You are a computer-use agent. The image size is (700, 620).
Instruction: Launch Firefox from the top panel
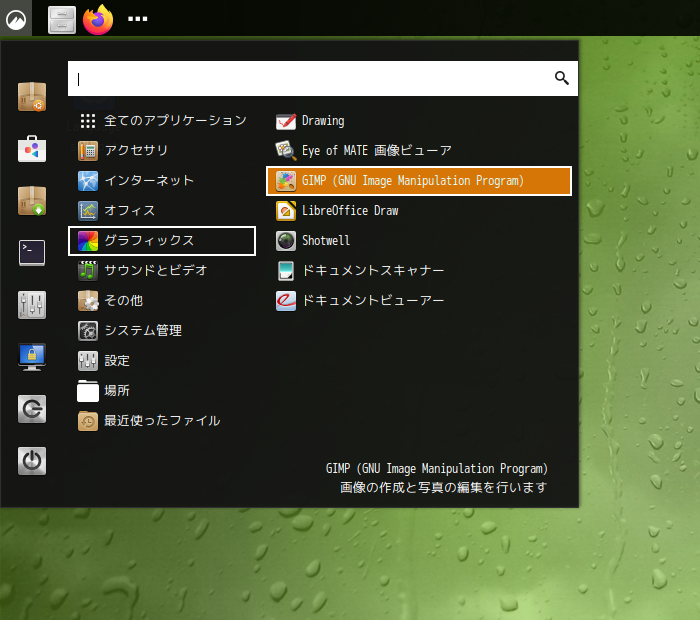98,20
